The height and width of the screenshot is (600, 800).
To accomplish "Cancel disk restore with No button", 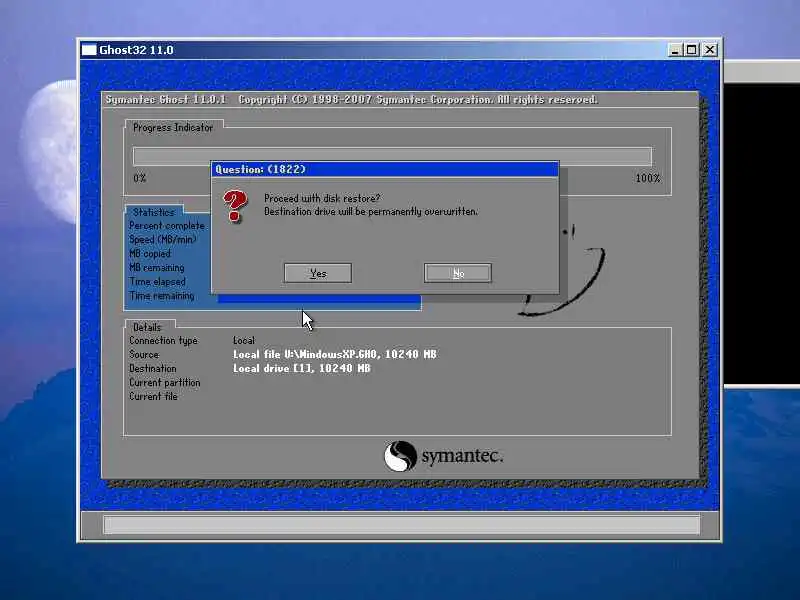I will click(x=458, y=273).
